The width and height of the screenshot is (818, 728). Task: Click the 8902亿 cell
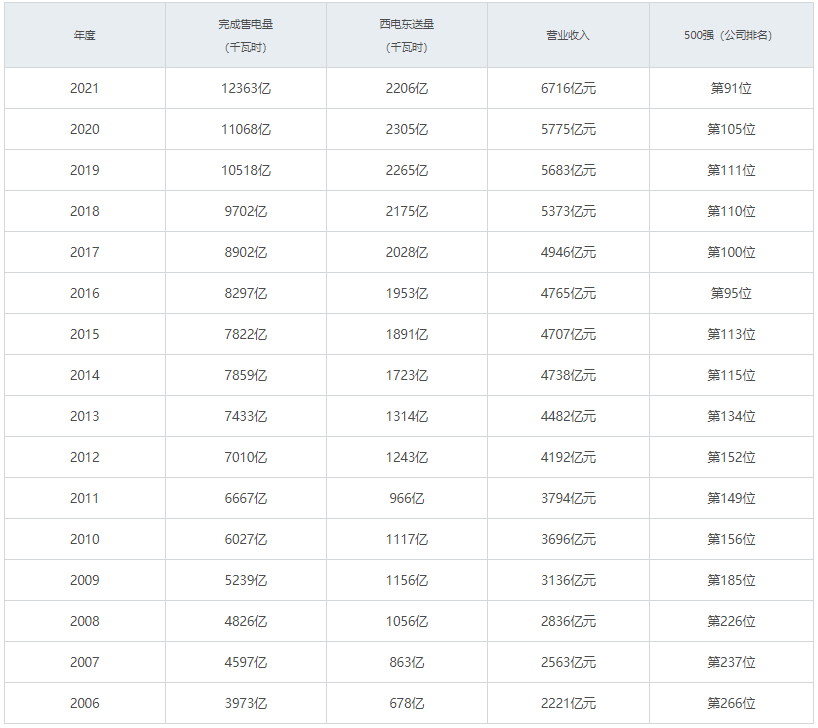click(246, 252)
